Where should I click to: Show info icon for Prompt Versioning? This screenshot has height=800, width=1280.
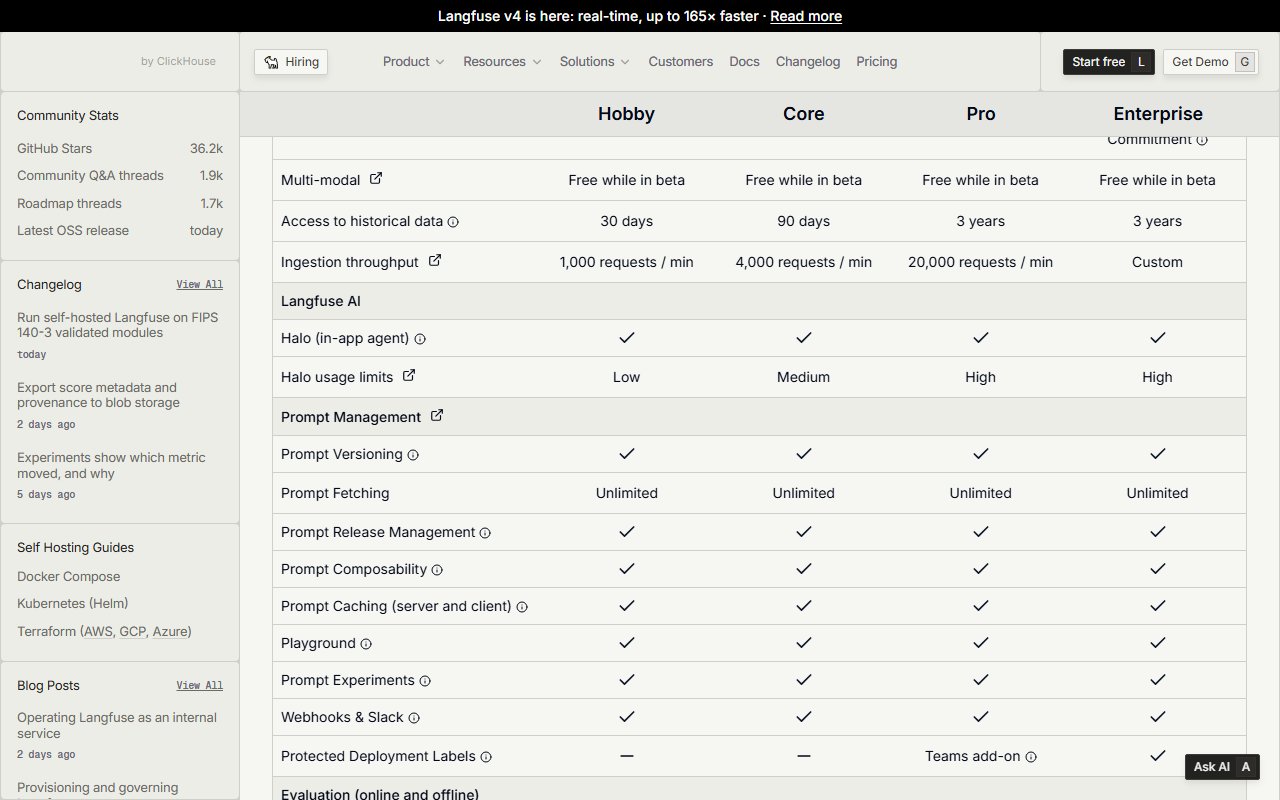[x=413, y=455]
